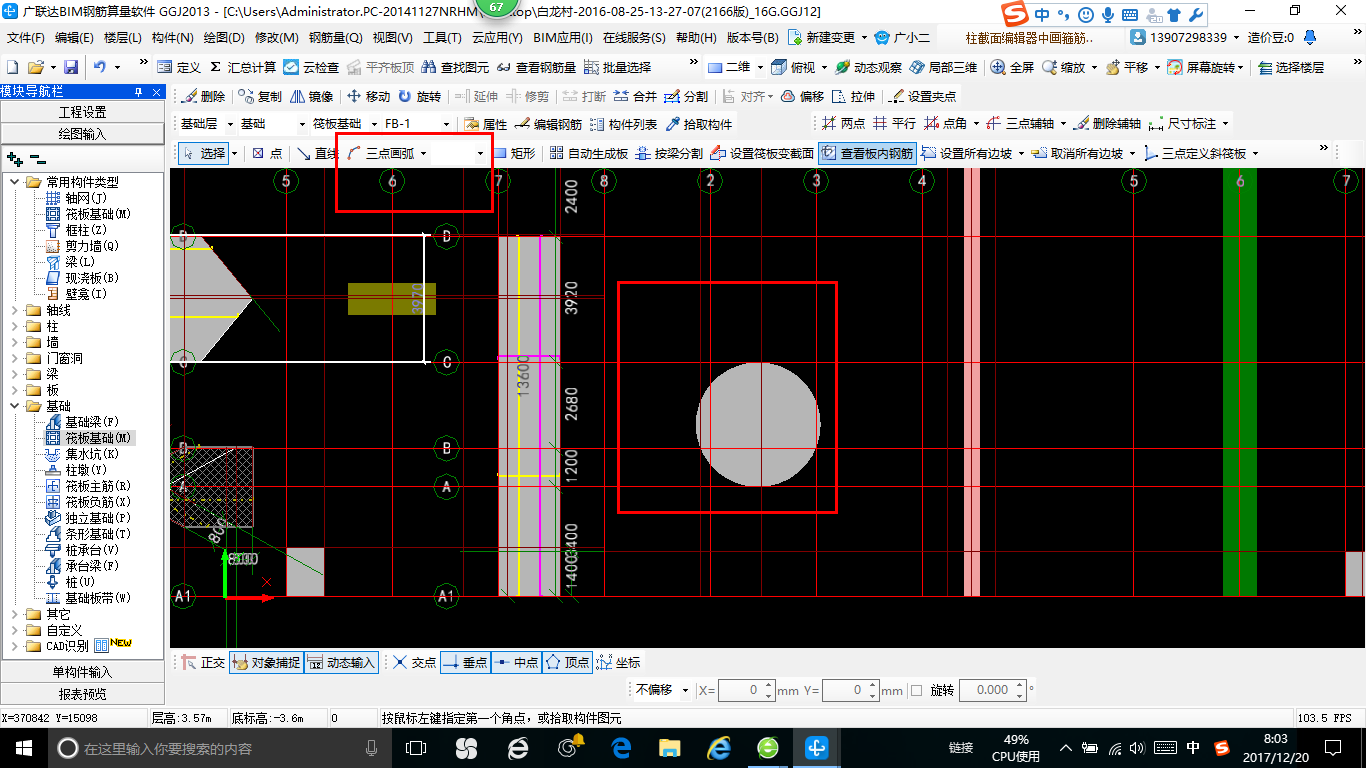The image size is (1366, 768).
Task: Select 平行 parallel axis tool
Action: [x=894, y=124]
